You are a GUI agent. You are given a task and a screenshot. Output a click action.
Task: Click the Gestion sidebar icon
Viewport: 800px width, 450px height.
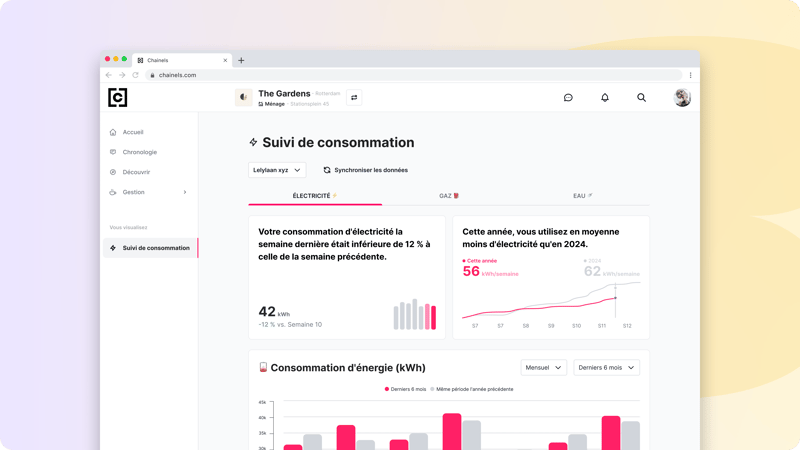(113, 192)
